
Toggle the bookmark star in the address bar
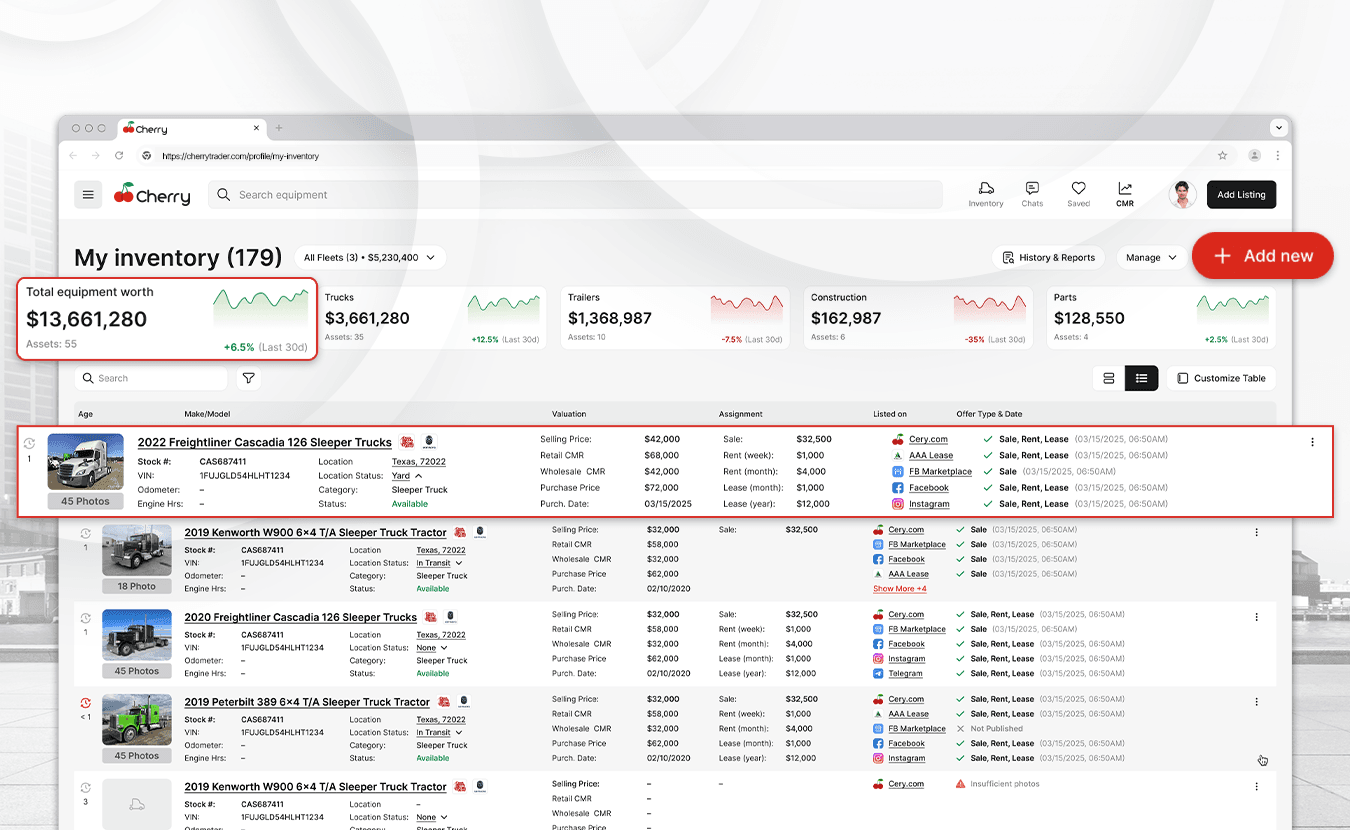click(1222, 156)
